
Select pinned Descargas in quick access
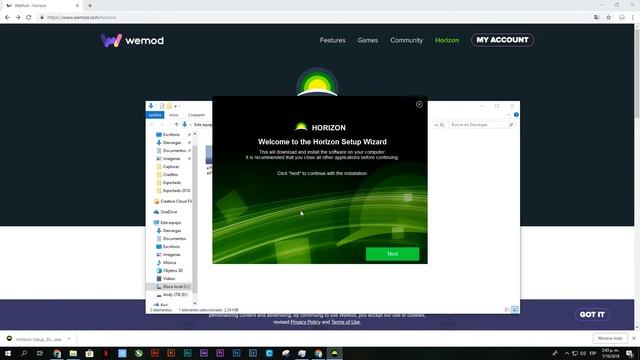coord(172,142)
